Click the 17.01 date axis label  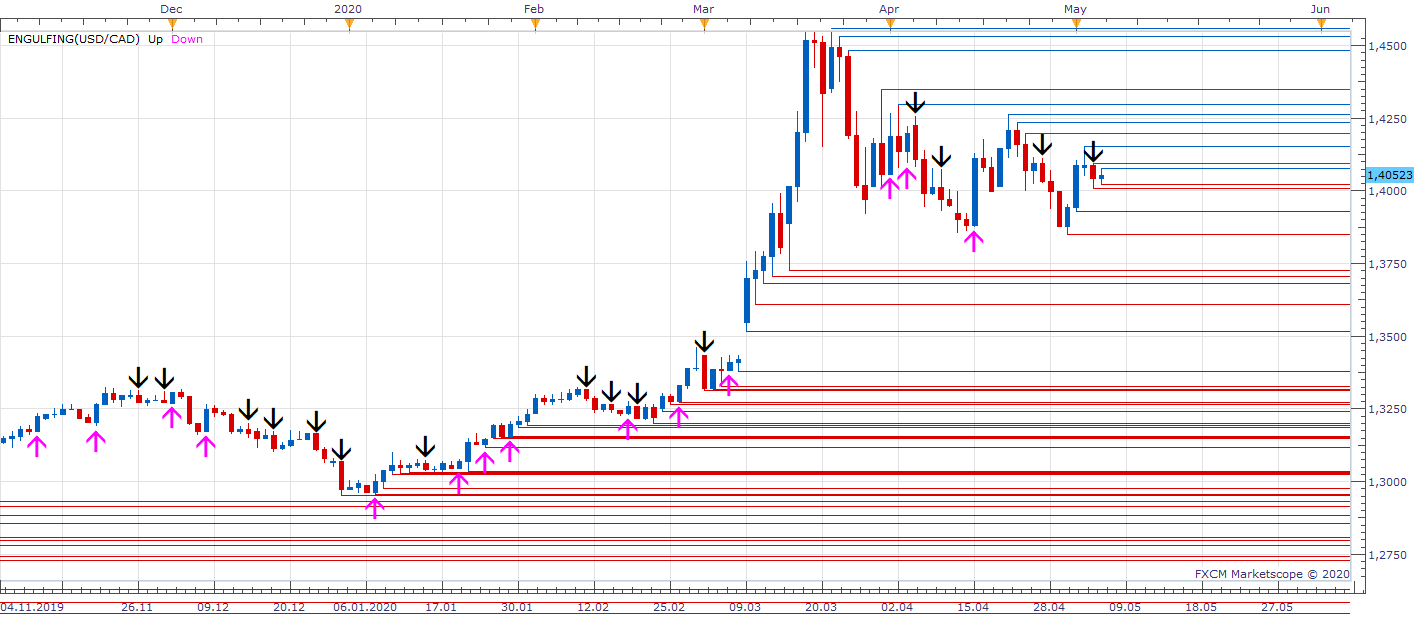(441, 607)
